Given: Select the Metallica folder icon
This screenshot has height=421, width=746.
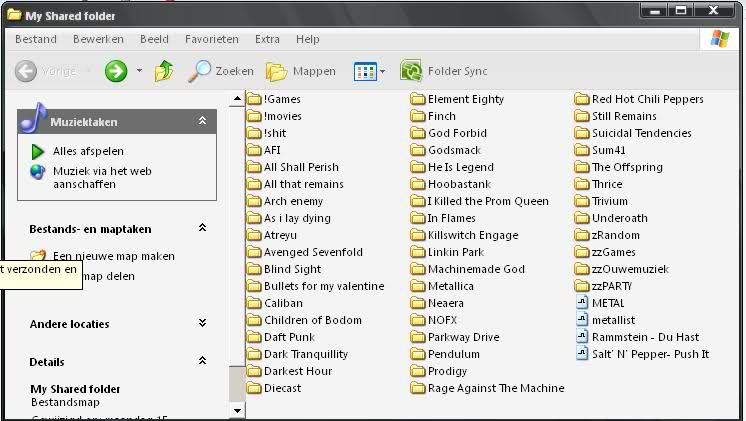Looking at the screenshot, I should pyautogui.click(x=418, y=286).
